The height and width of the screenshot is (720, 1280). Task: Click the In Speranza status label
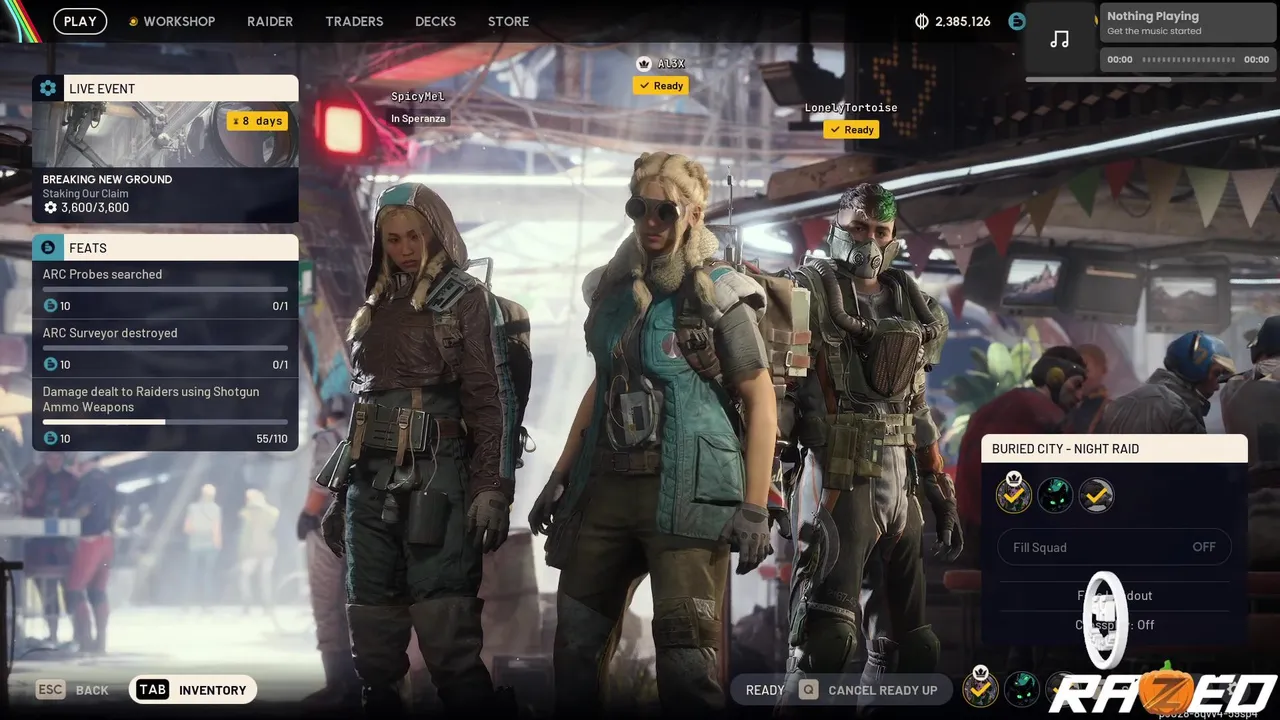[x=419, y=118]
